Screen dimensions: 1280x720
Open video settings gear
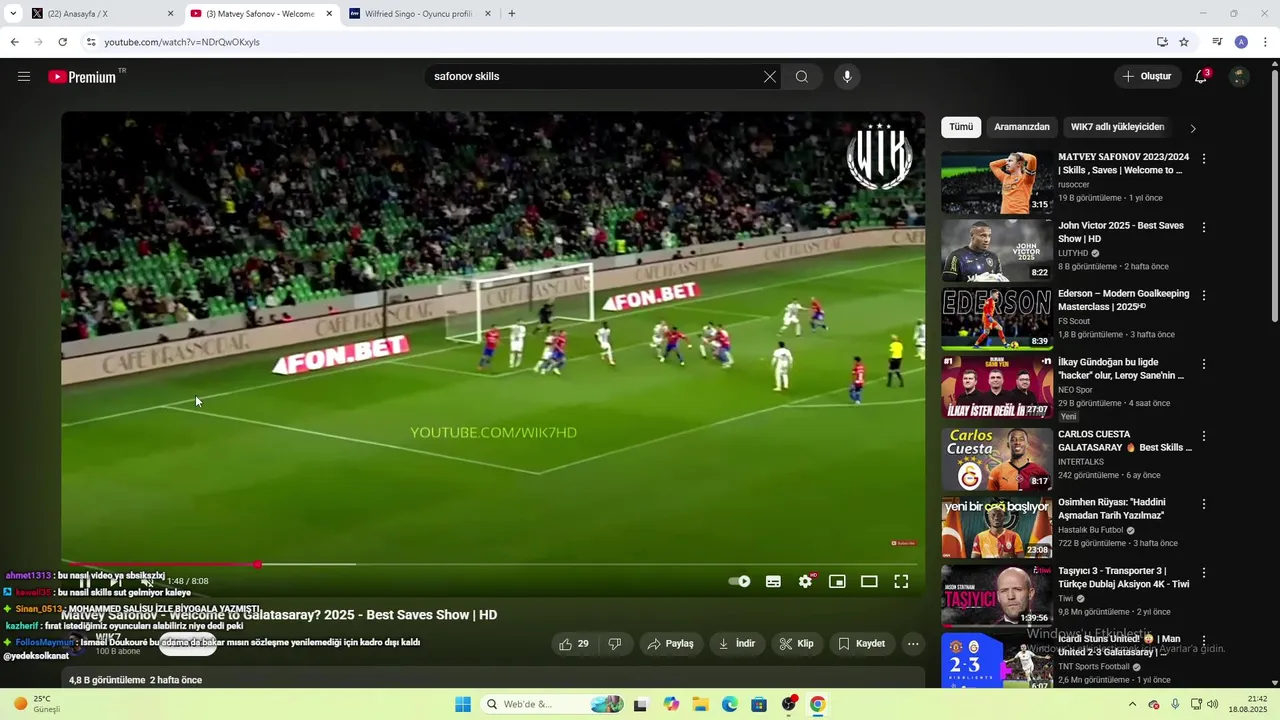[806, 581]
